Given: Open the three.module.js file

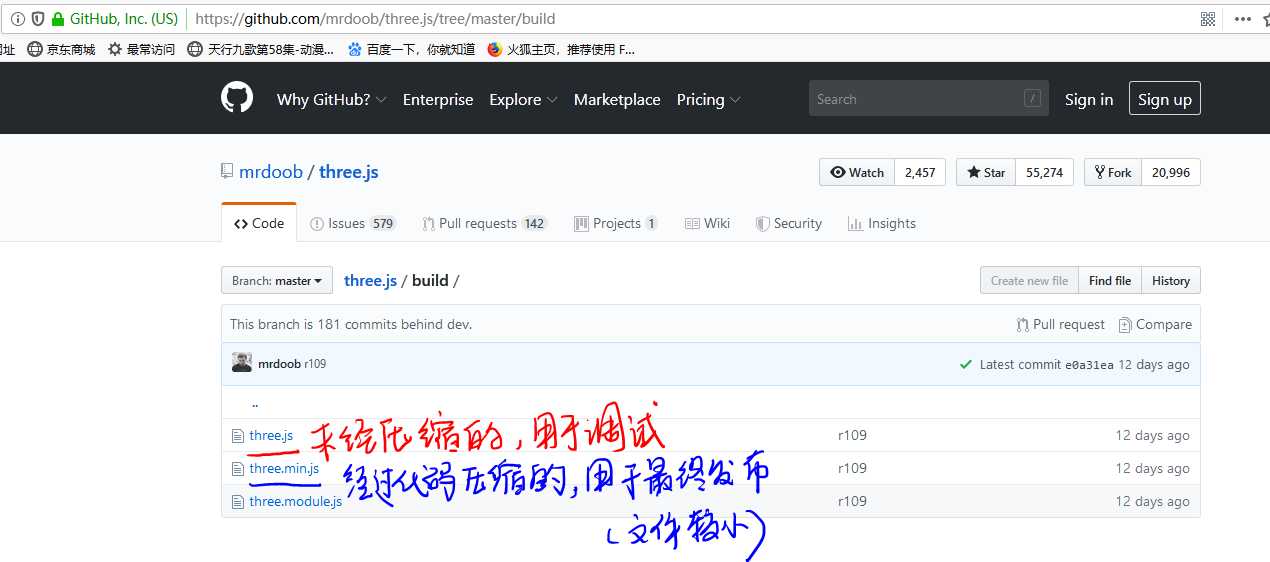Looking at the screenshot, I should (296, 501).
